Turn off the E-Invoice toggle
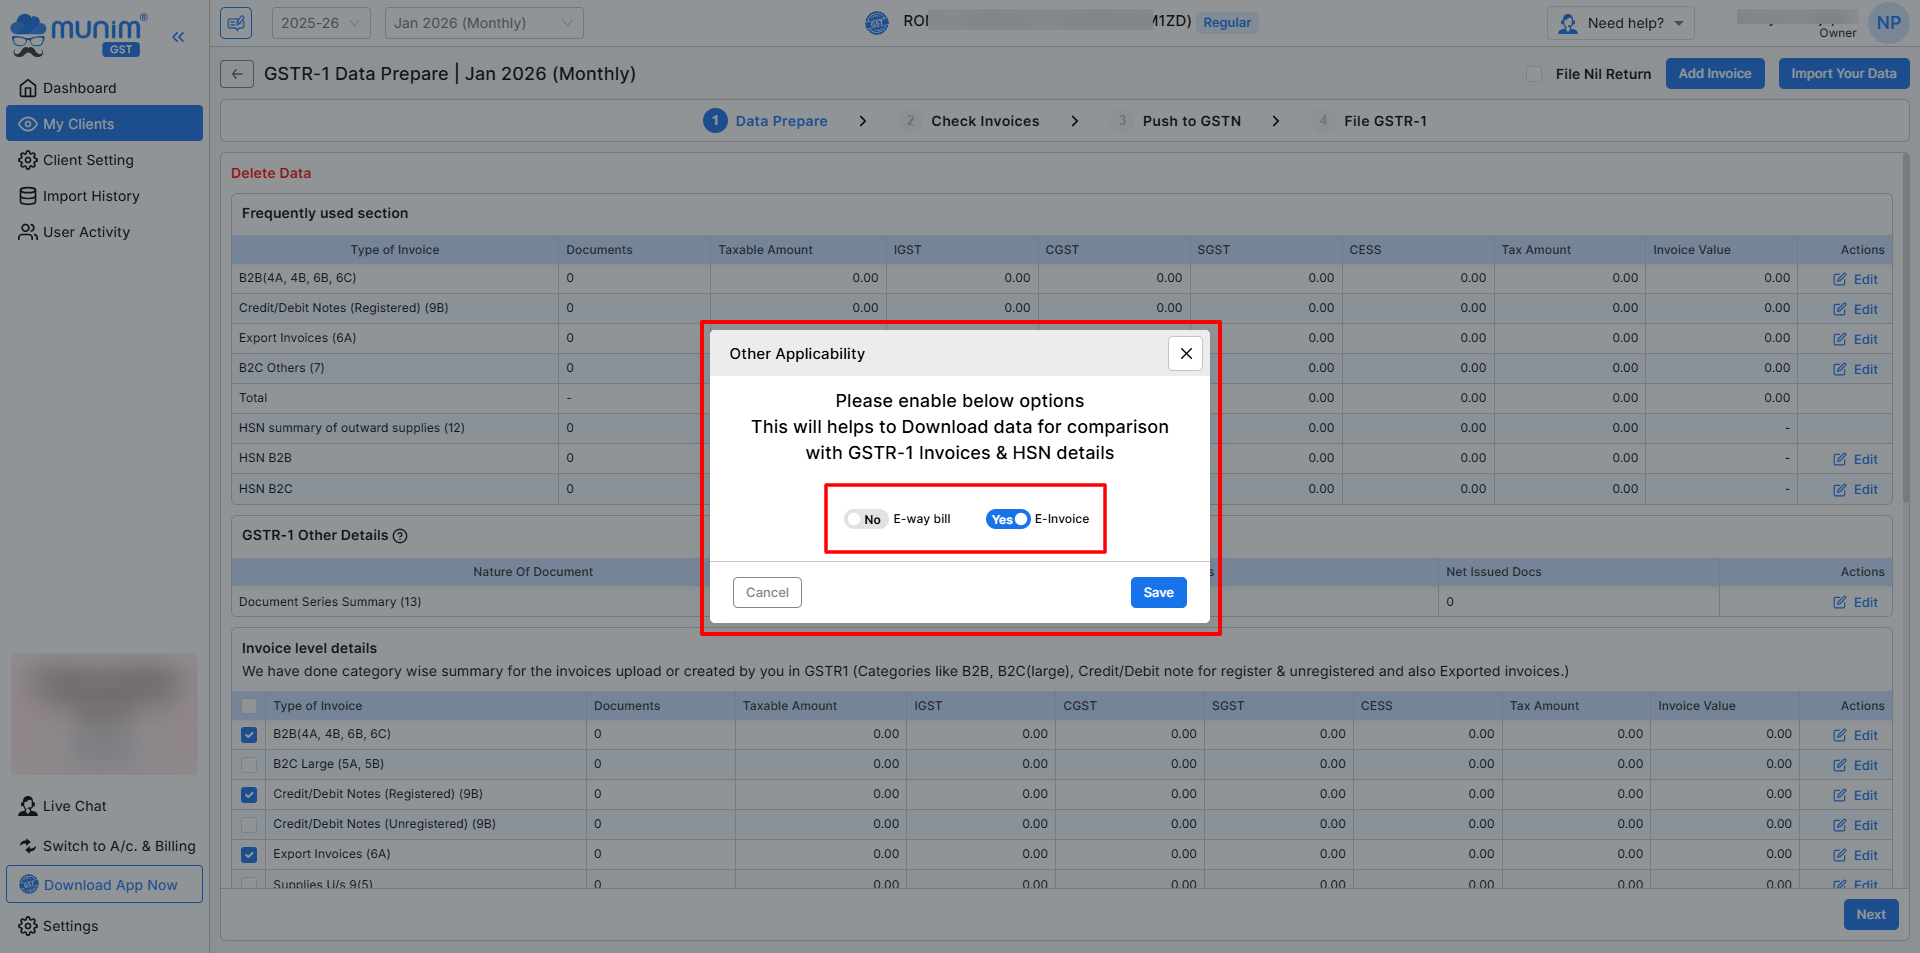The width and height of the screenshot is (1920, 953). tap(1007, 519)
